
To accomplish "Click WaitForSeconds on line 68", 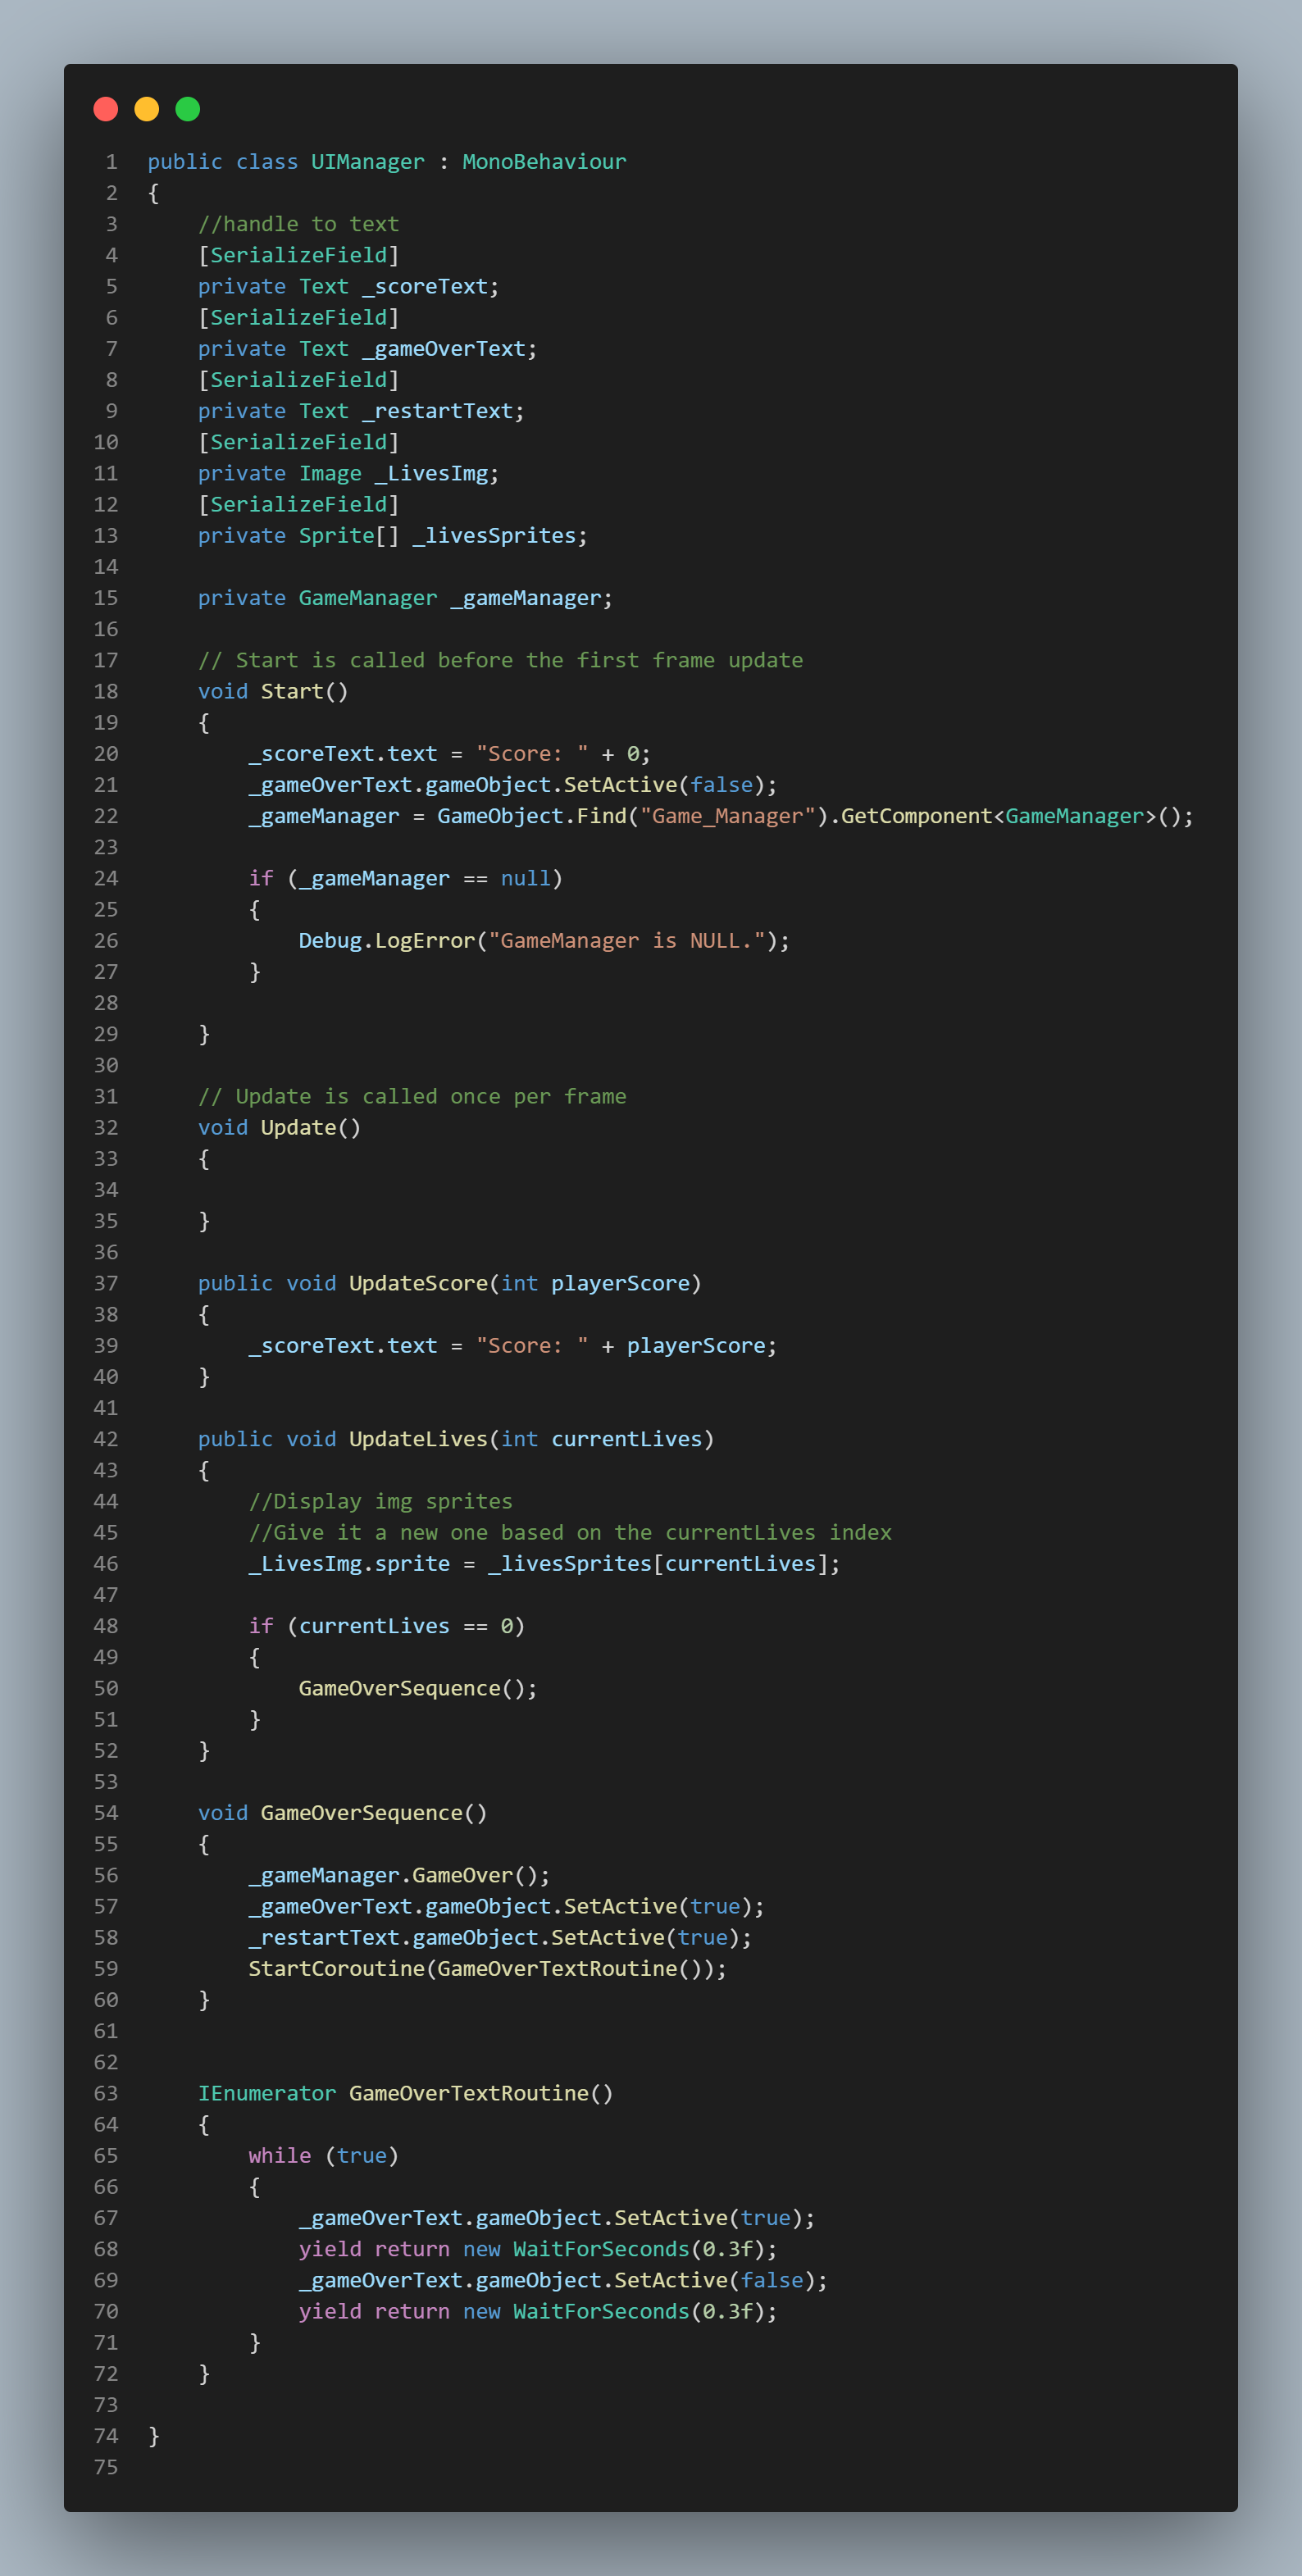I will pyautogui.click(x=601, y=2250).
